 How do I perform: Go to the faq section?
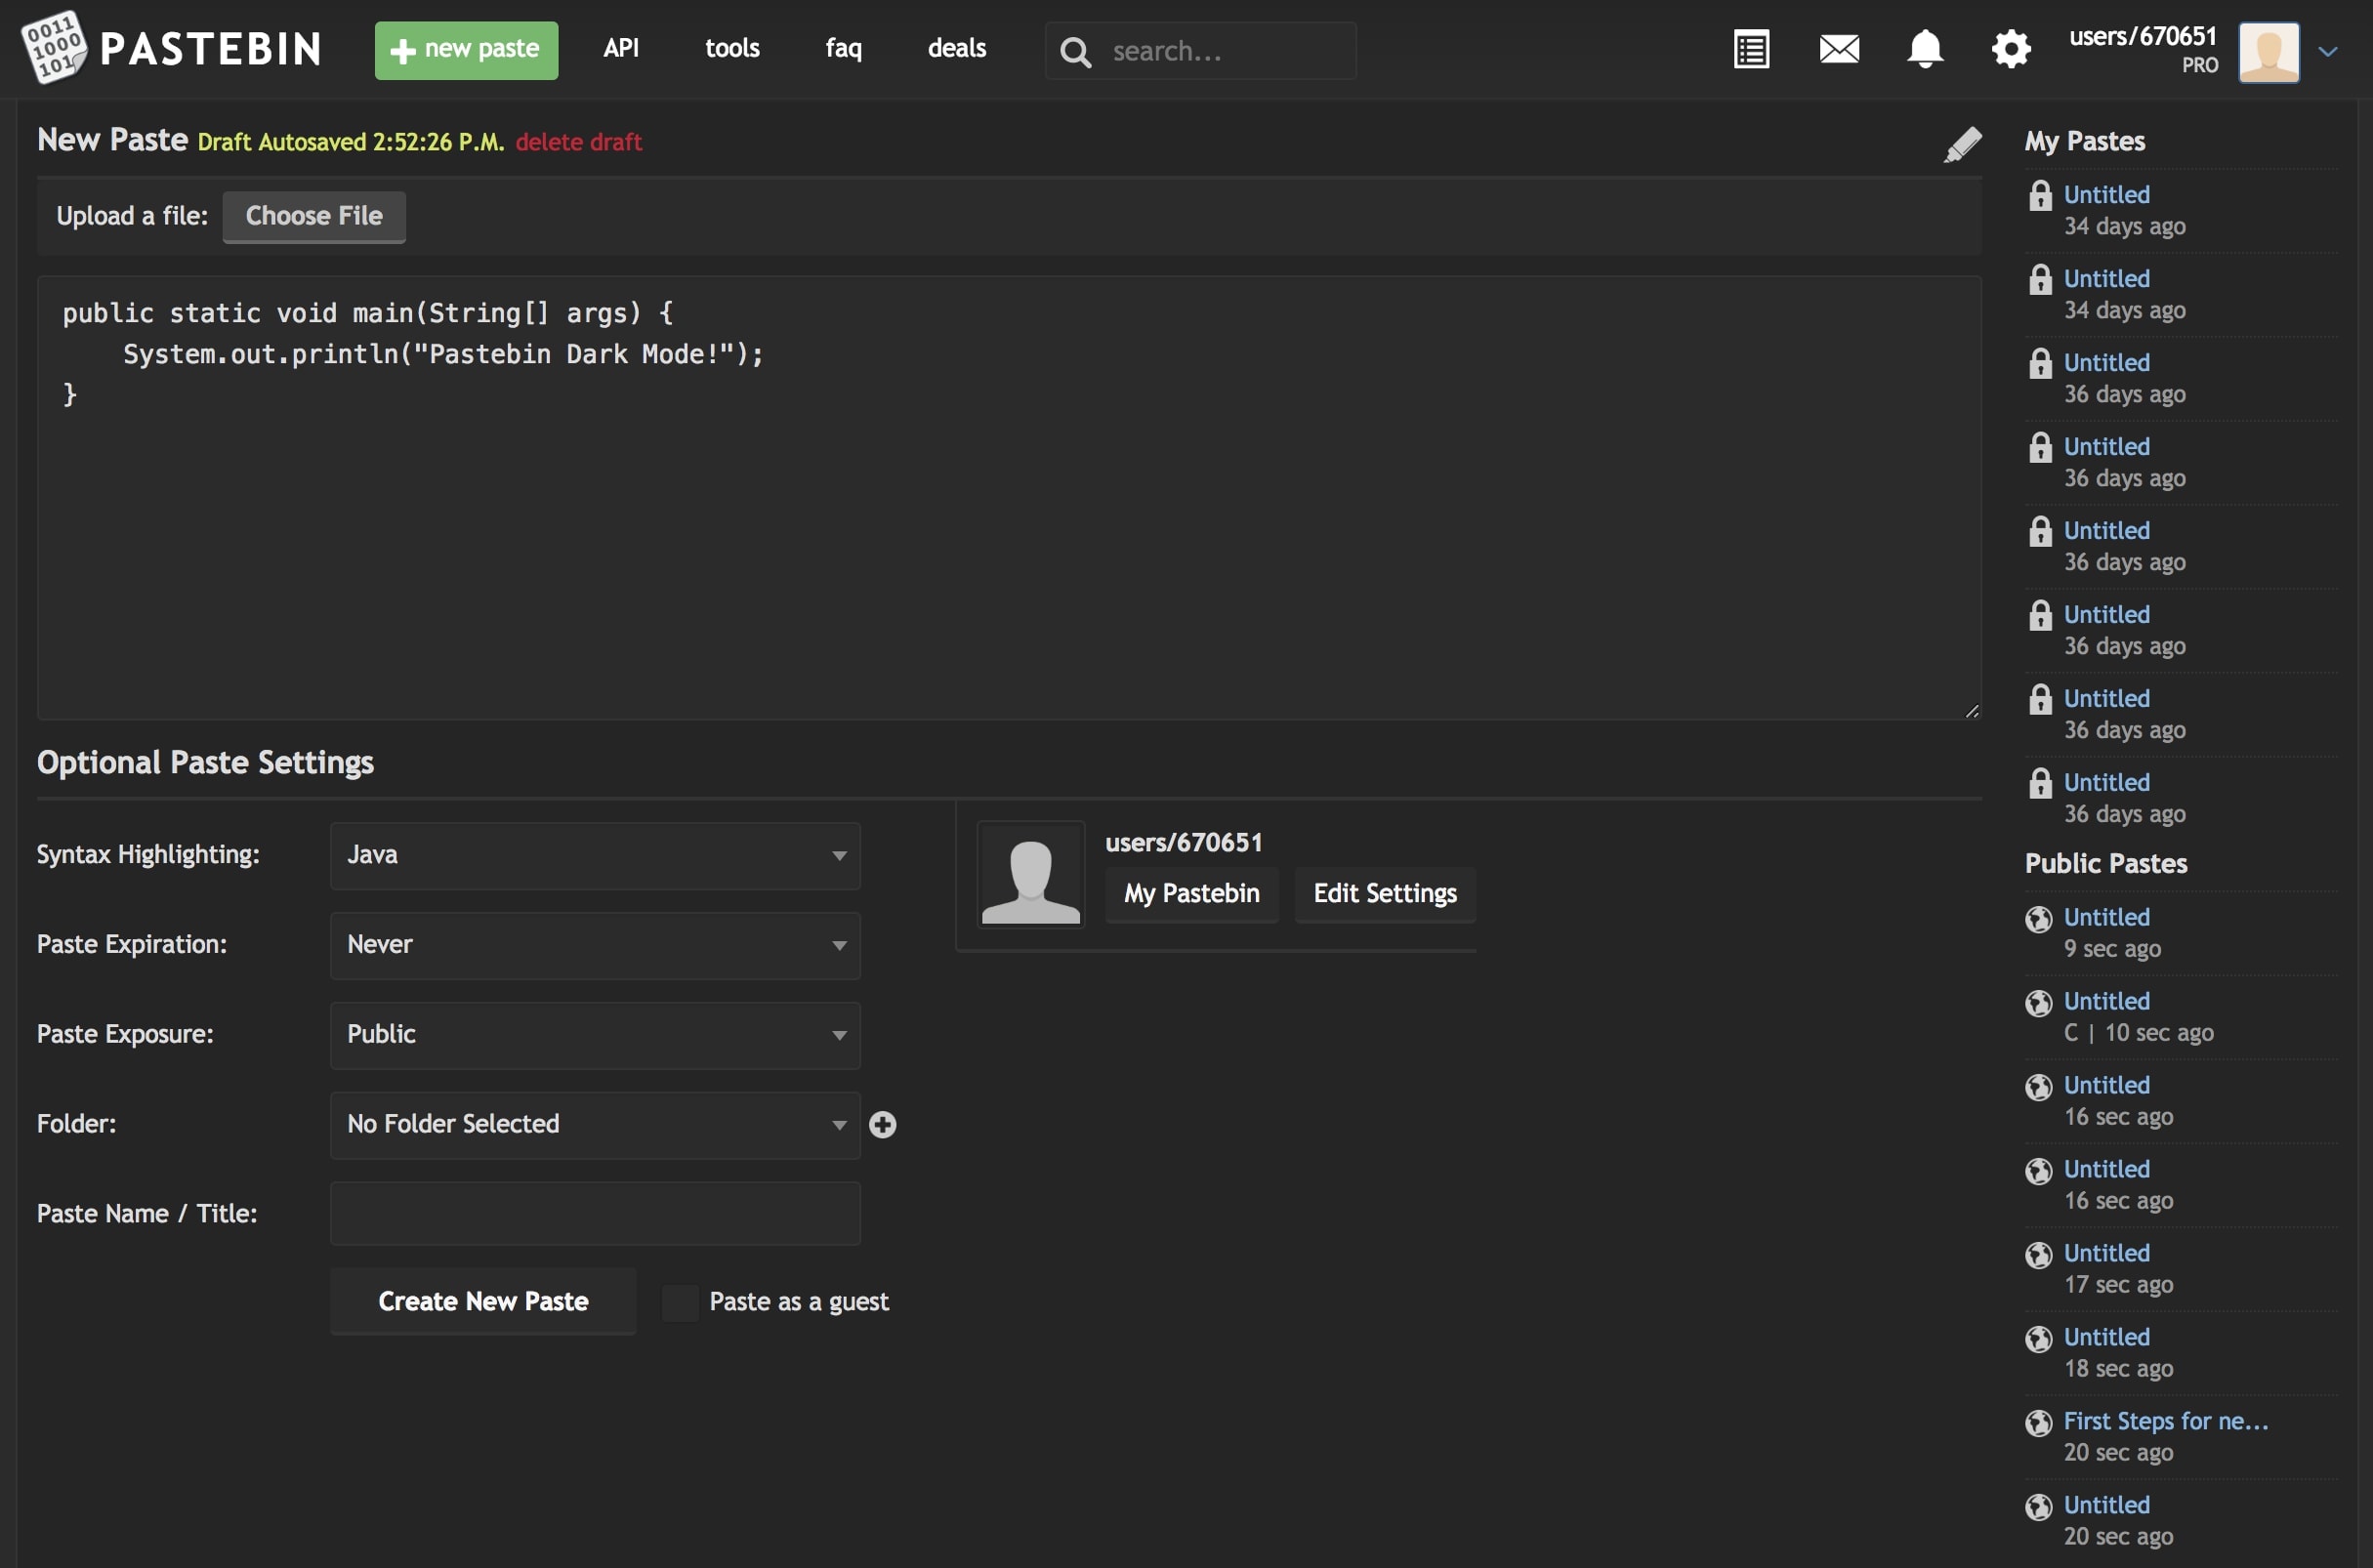point(843,48)
